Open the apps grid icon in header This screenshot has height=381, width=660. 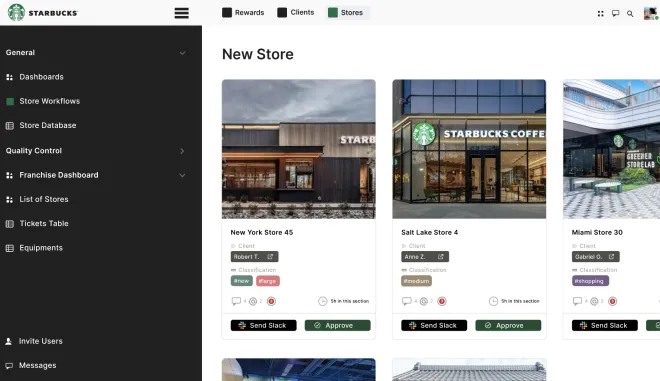click(600, 13)
